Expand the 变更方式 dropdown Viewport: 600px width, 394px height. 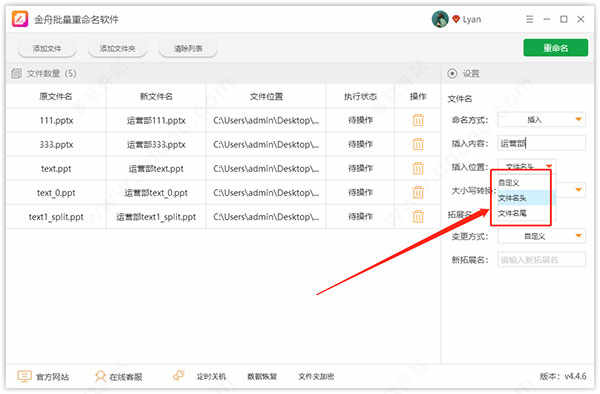pyautogui.click(x=541, y=236)
